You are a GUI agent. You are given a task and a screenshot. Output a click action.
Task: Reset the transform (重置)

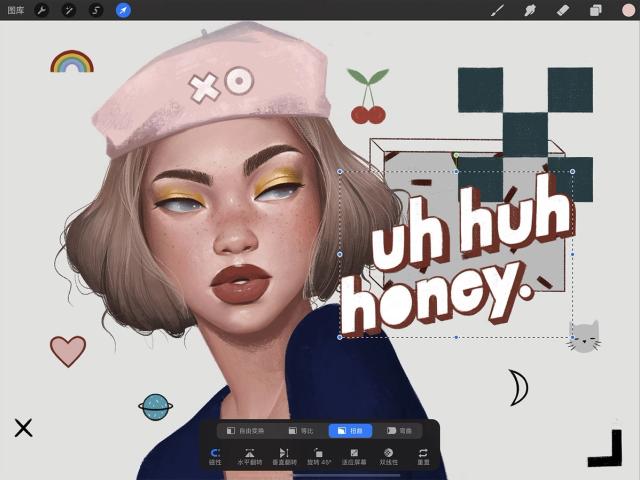click(x=423, y=457)
